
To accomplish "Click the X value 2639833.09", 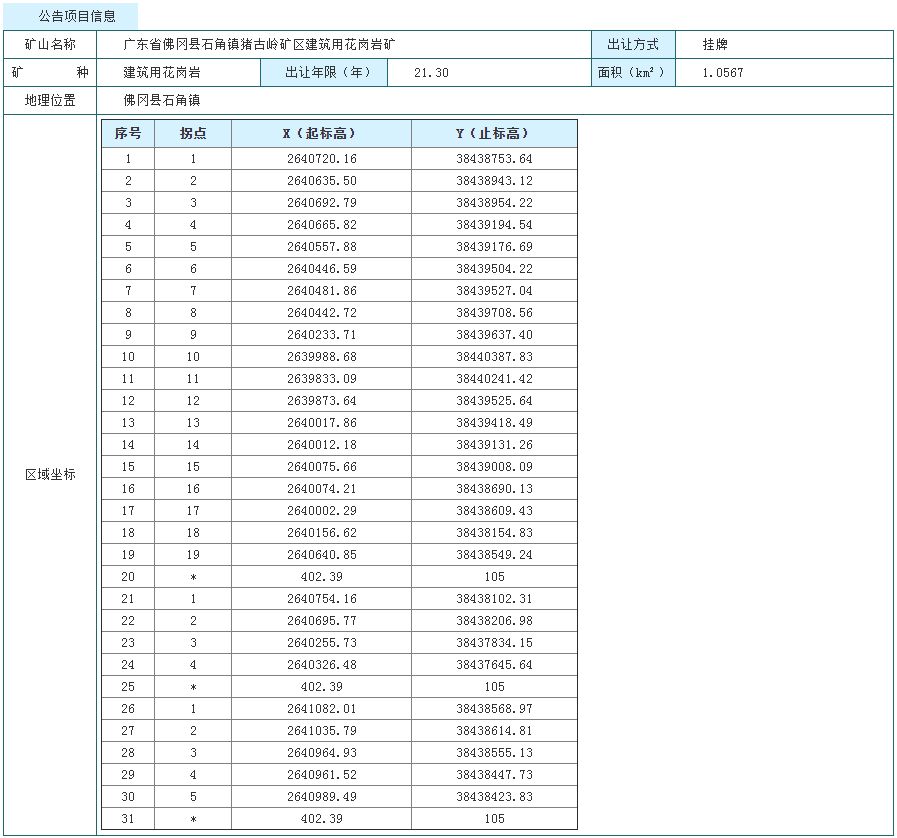I will (x=321, y=379).
